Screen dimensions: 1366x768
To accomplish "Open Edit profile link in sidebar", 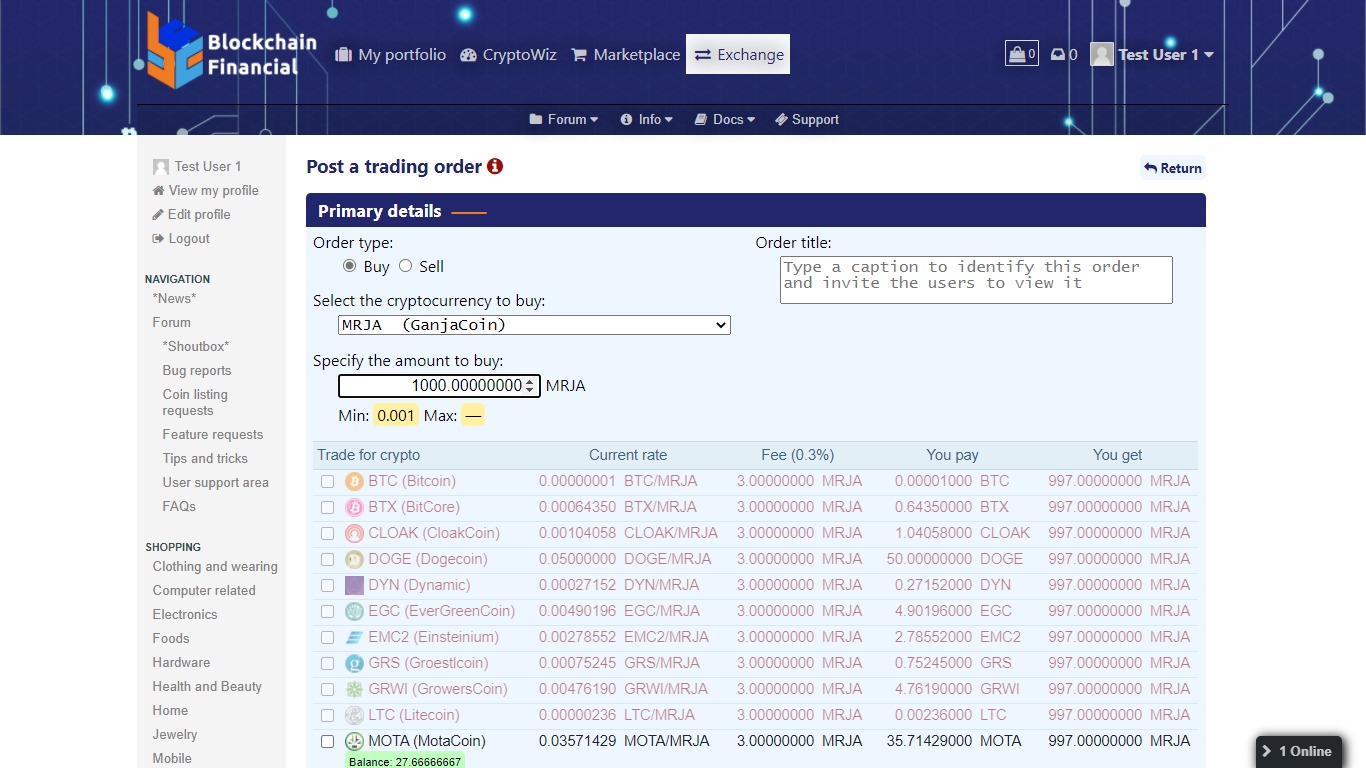I will pyautogui.click(x=198, y=215).
